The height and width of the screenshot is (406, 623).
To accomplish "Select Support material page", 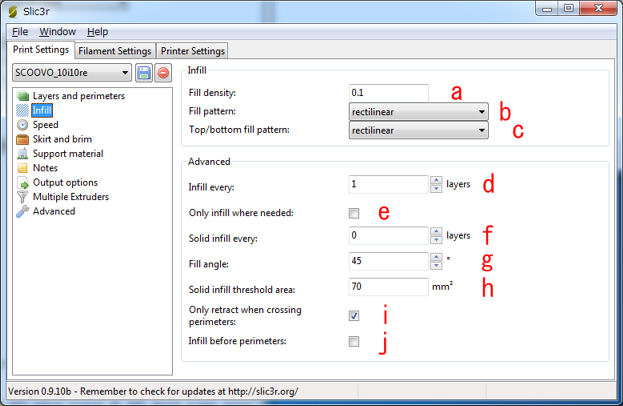I will pyautogui.click(x=68, y=154).
